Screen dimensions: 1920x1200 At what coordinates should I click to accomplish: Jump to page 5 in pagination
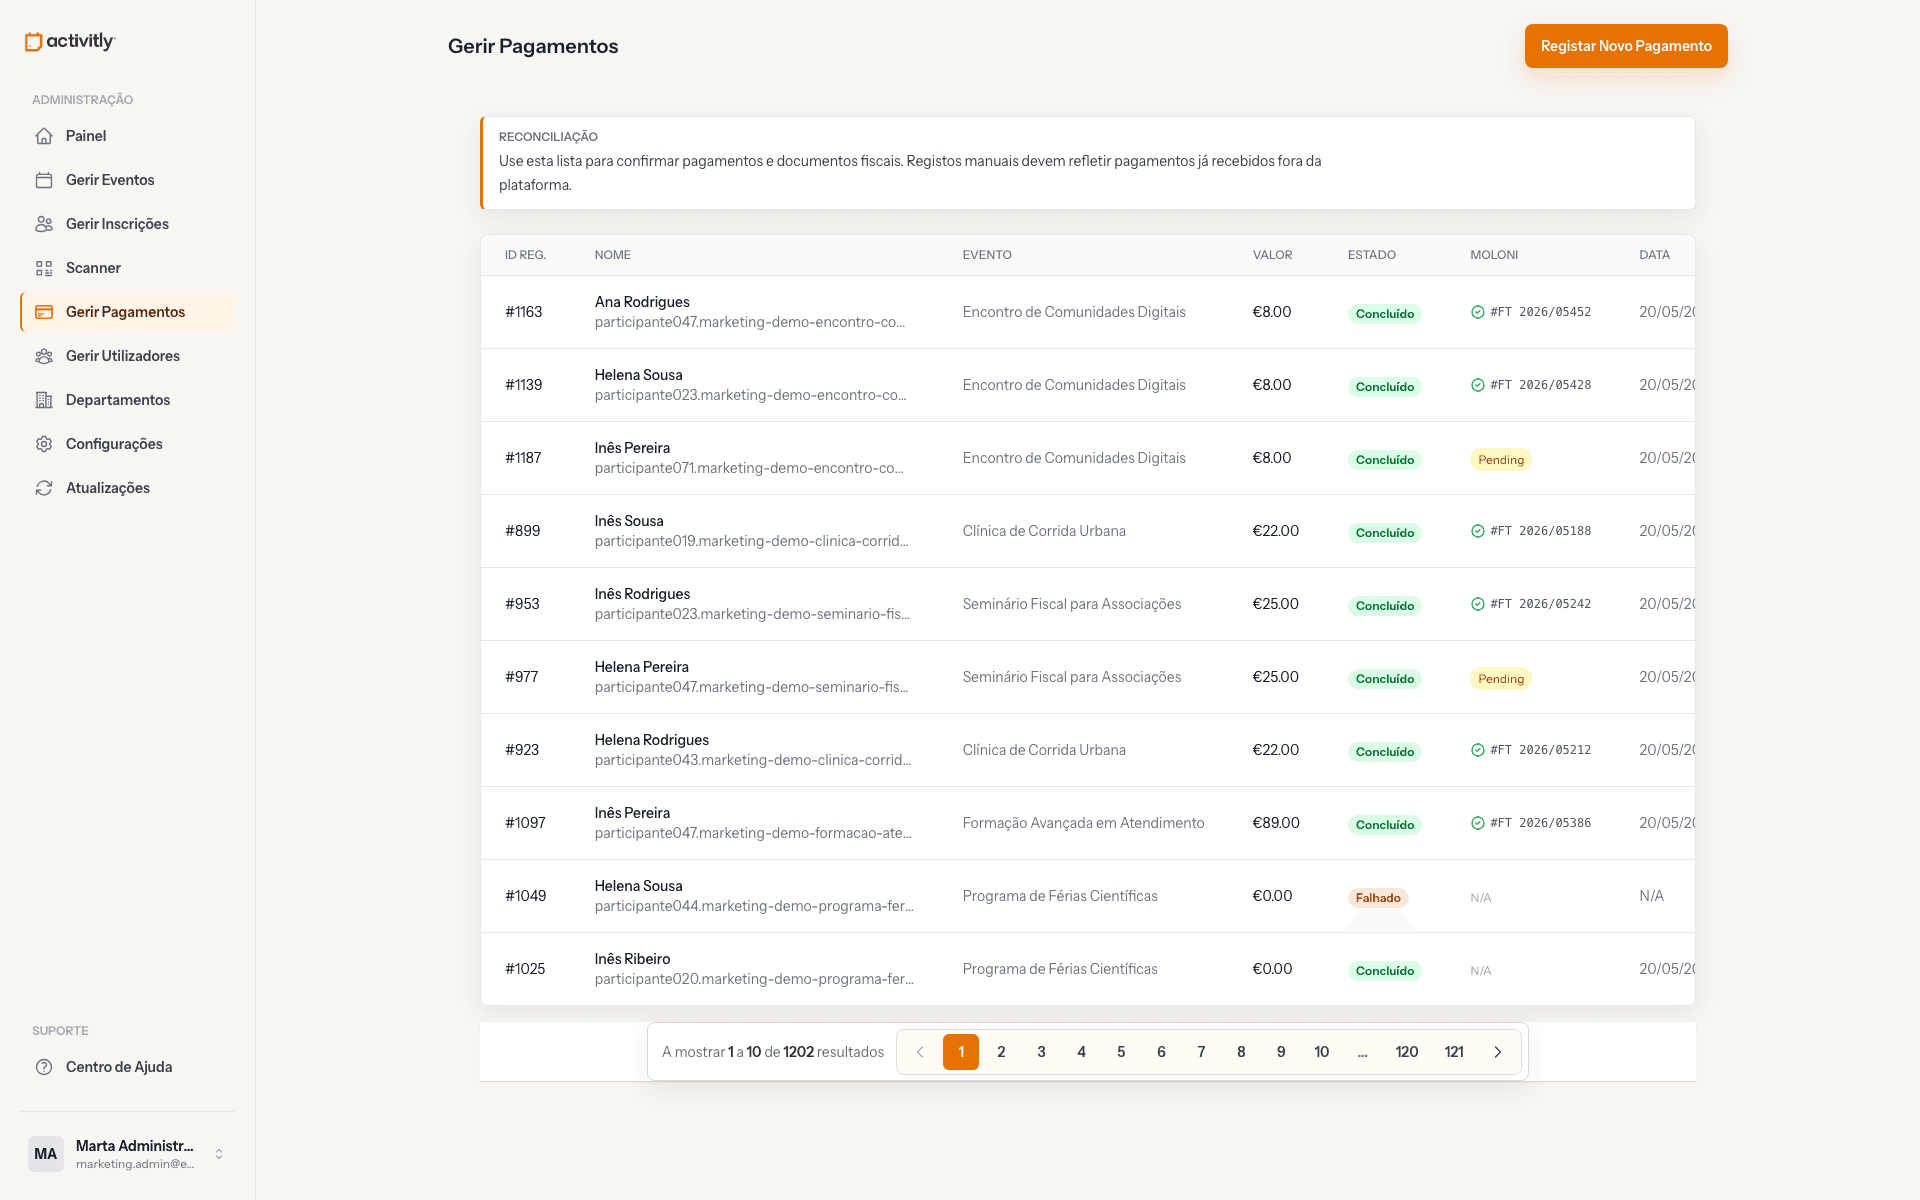click(1121, 1052)
